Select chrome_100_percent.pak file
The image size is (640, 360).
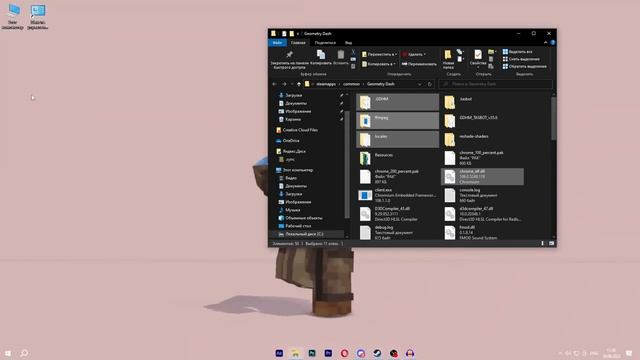click(482, 158)
